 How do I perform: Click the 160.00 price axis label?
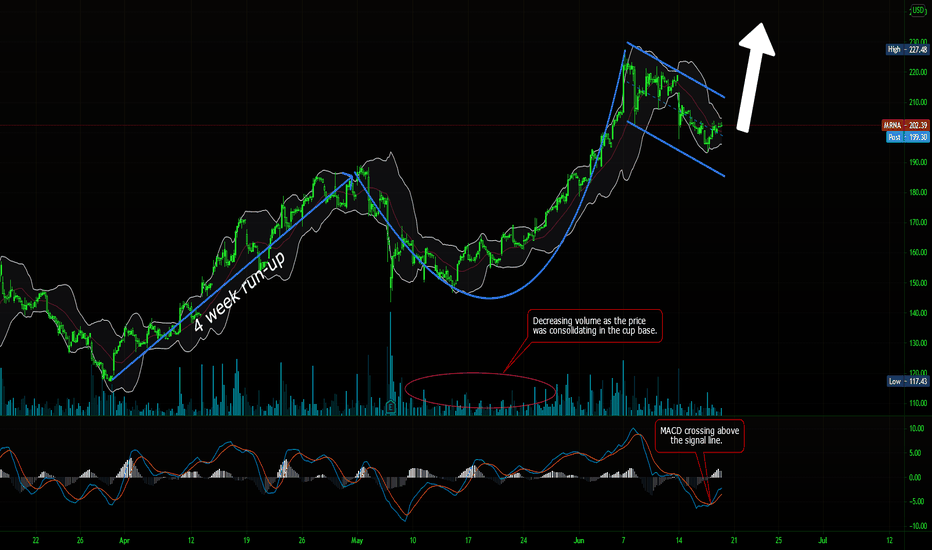point(918,252)
